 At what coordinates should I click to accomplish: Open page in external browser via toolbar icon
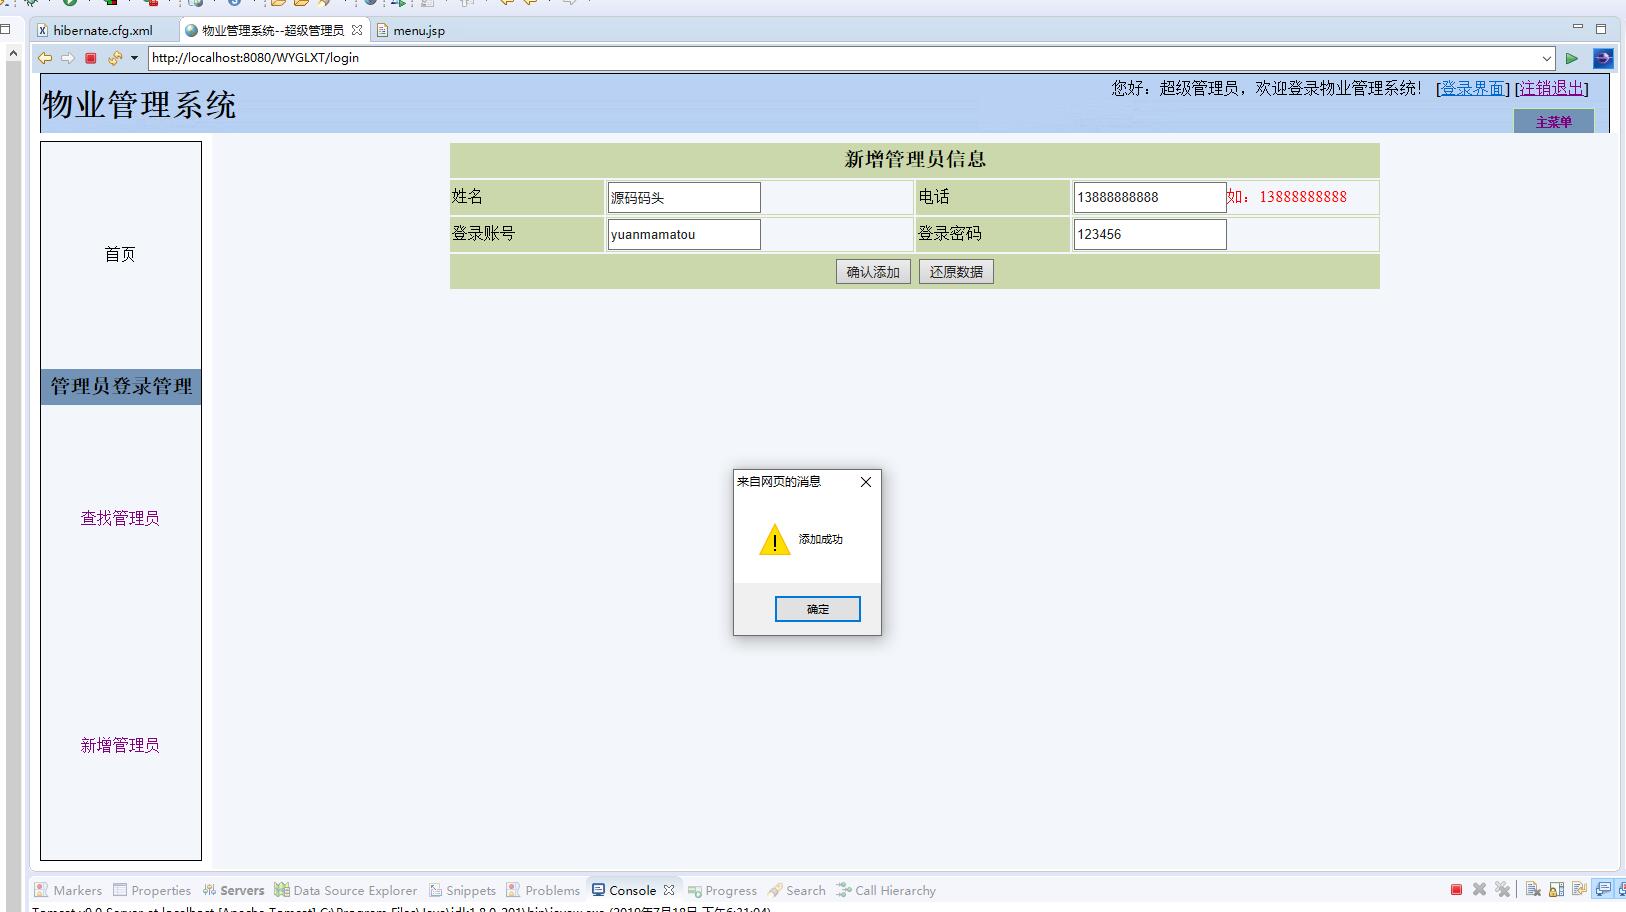[x=1604, y=58]
